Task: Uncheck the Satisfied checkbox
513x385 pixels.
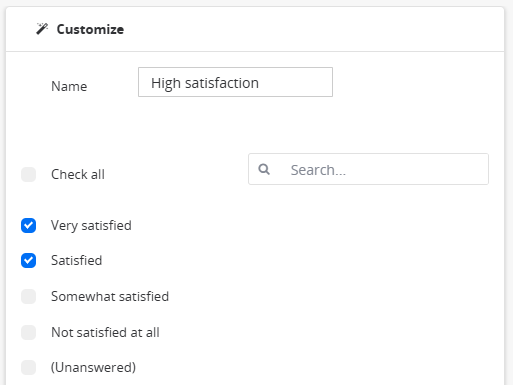Action: 29,261
